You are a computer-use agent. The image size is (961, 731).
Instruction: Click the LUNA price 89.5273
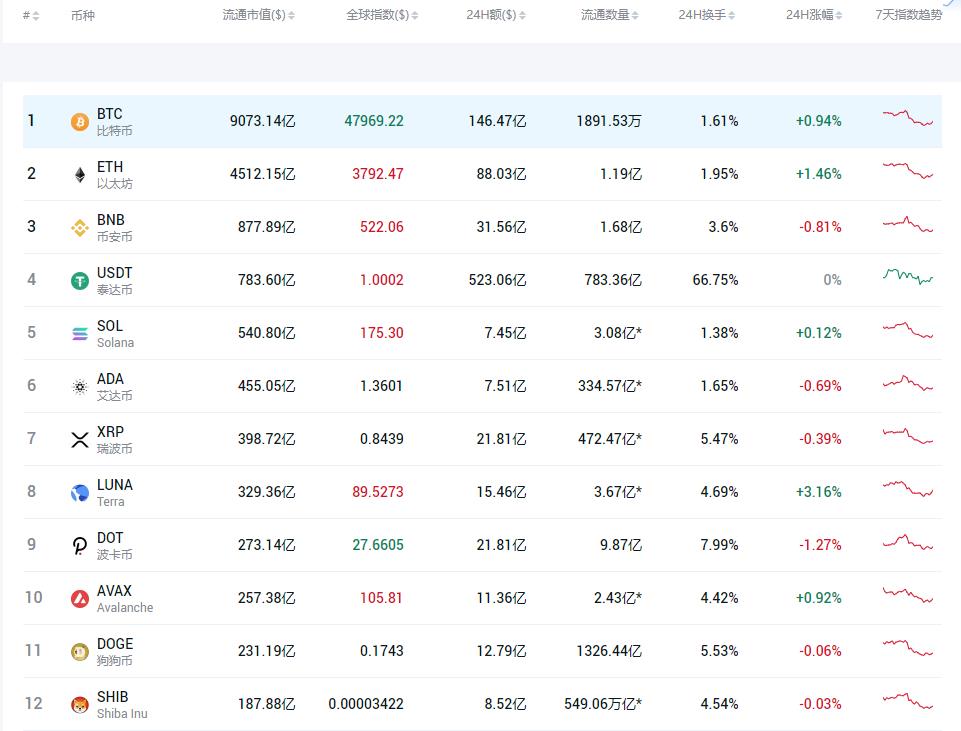(x=378, y=492)
